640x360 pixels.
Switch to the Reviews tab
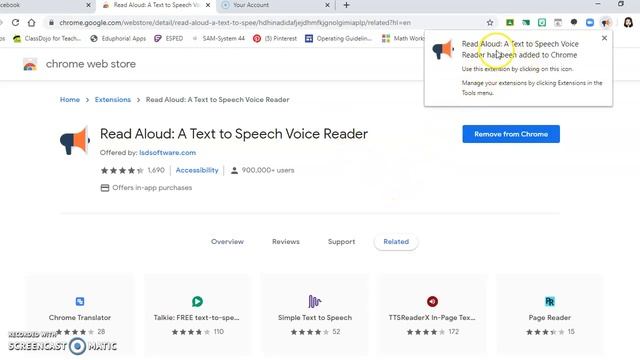(x=286, y=242)
